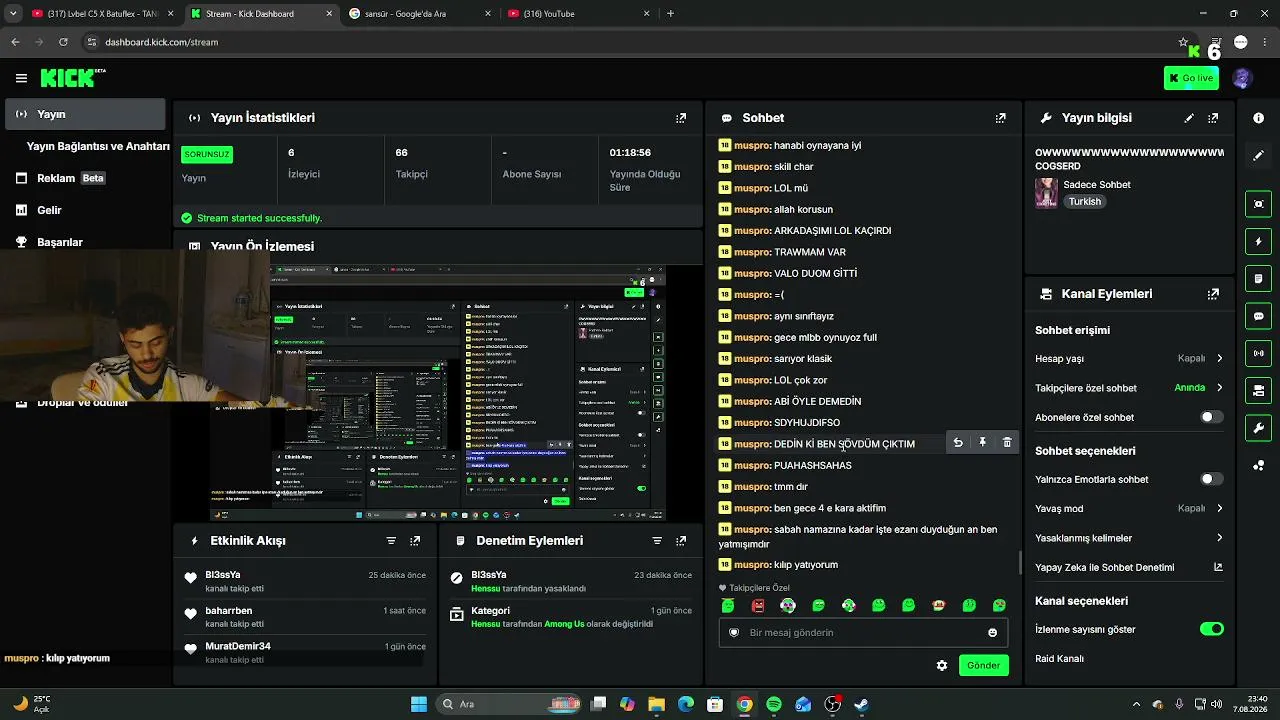Expand Yasaklanmış kelimeler chevron
Screen dimensions: 1280x720
click(x=1219, y=538)
